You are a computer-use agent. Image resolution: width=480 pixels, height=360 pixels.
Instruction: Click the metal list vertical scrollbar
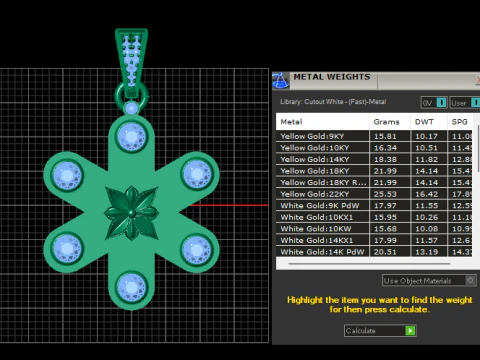coord(479,148)
